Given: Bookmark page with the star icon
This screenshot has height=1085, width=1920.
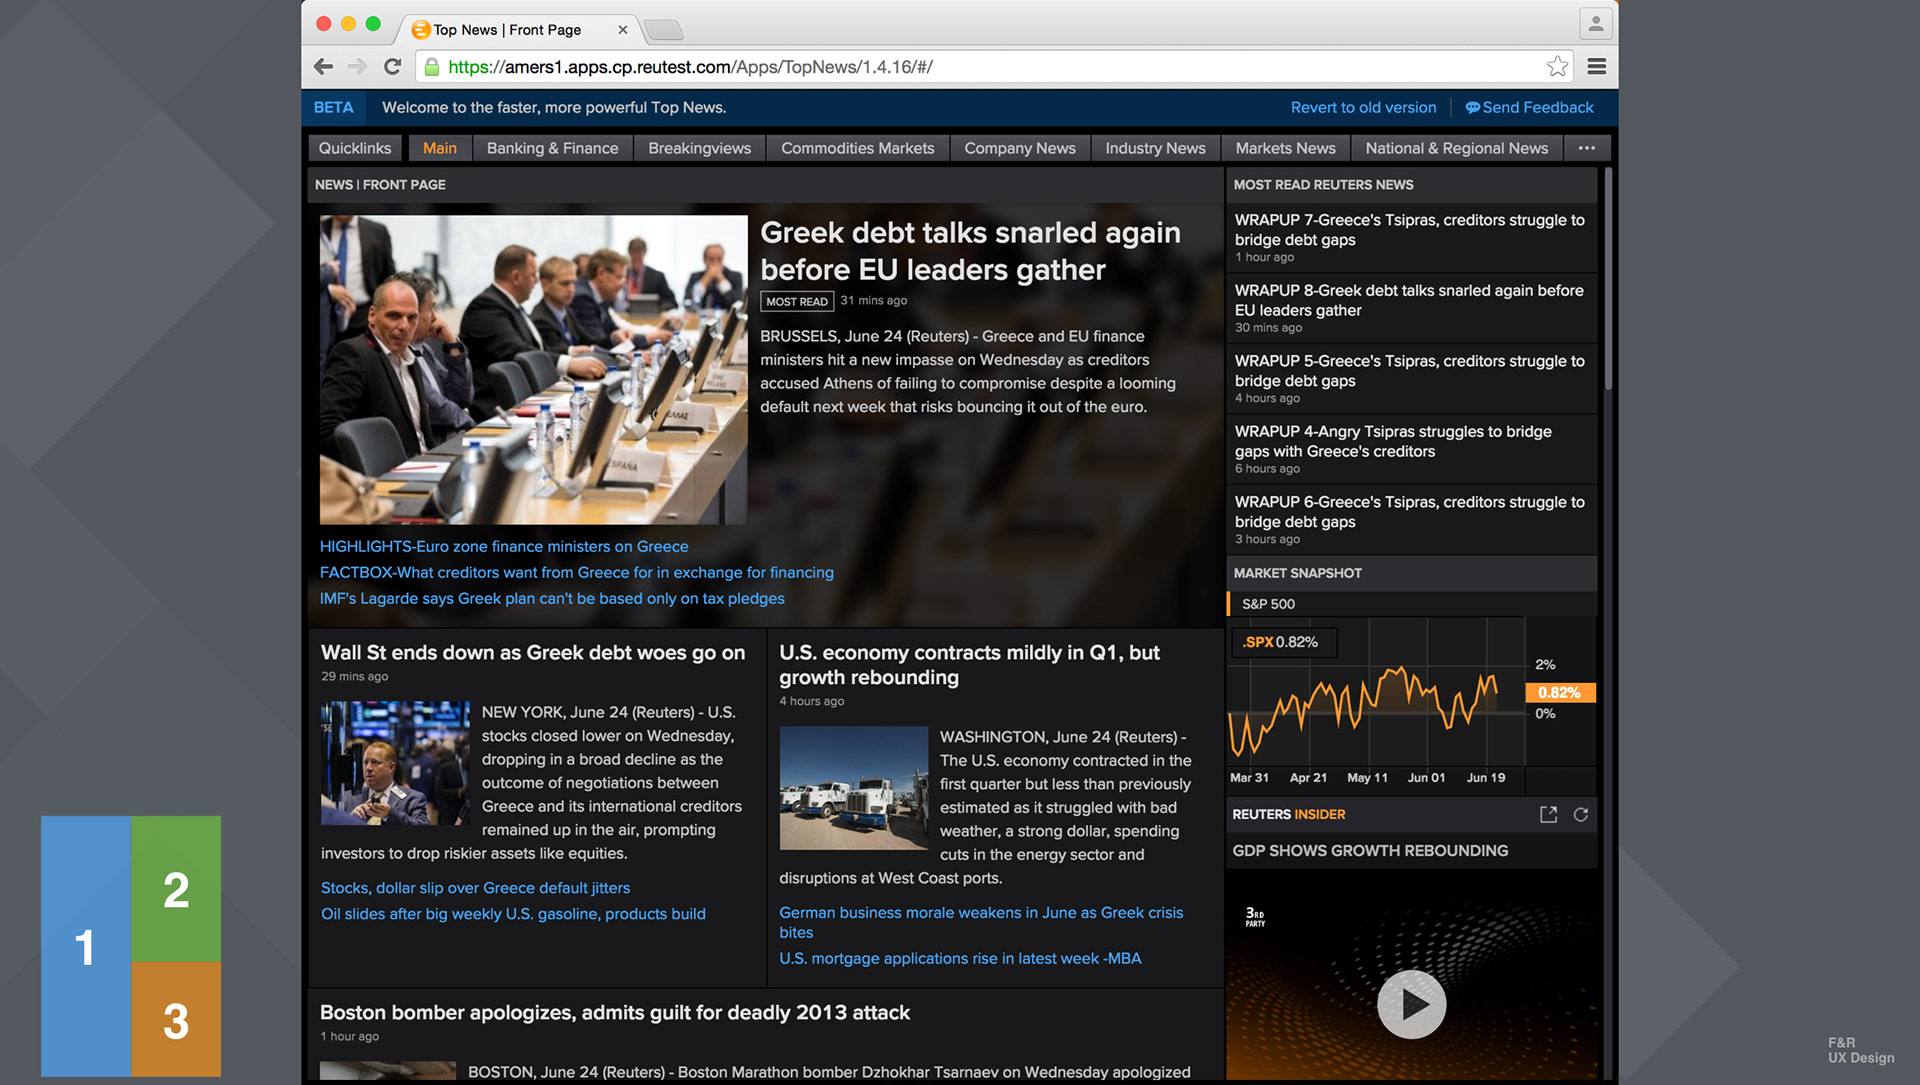Looking at the screenshot, I should (1557, 67).
